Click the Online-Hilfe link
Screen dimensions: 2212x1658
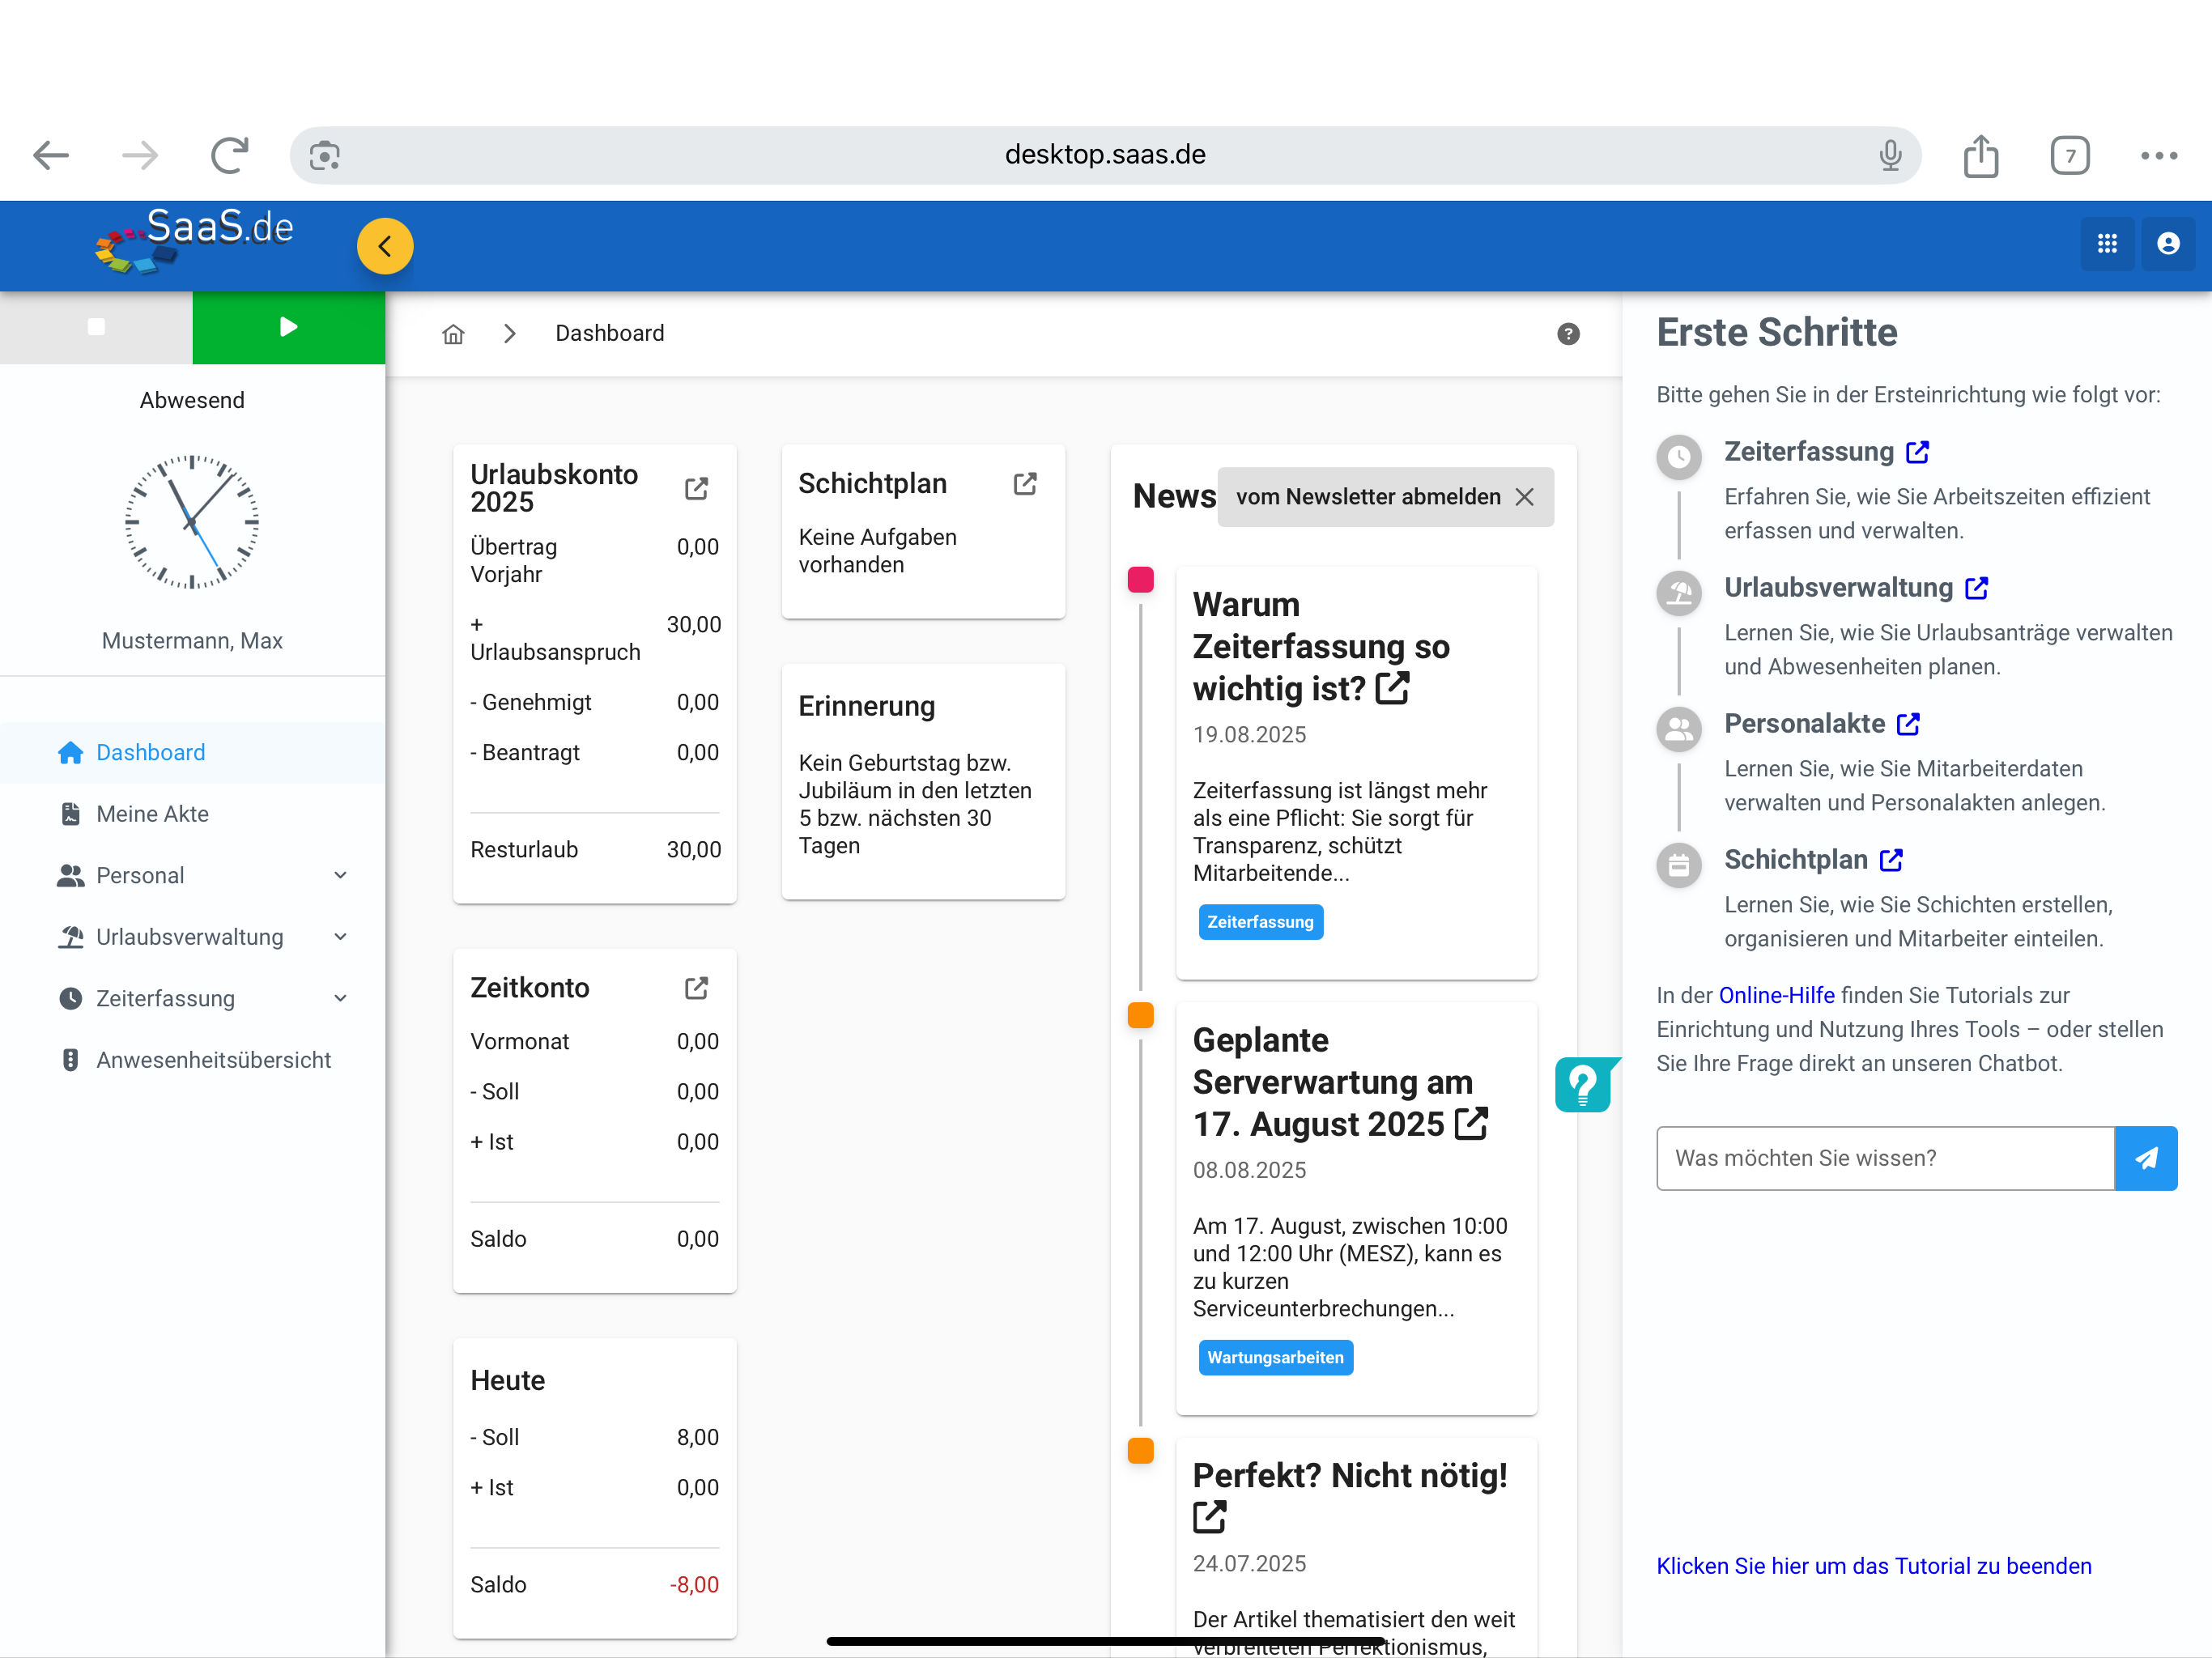(x=1776, y=995)
